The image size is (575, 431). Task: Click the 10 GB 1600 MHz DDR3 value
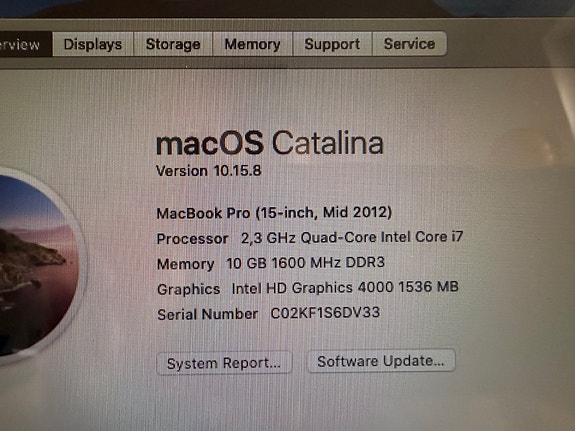[x=305, y=263]
